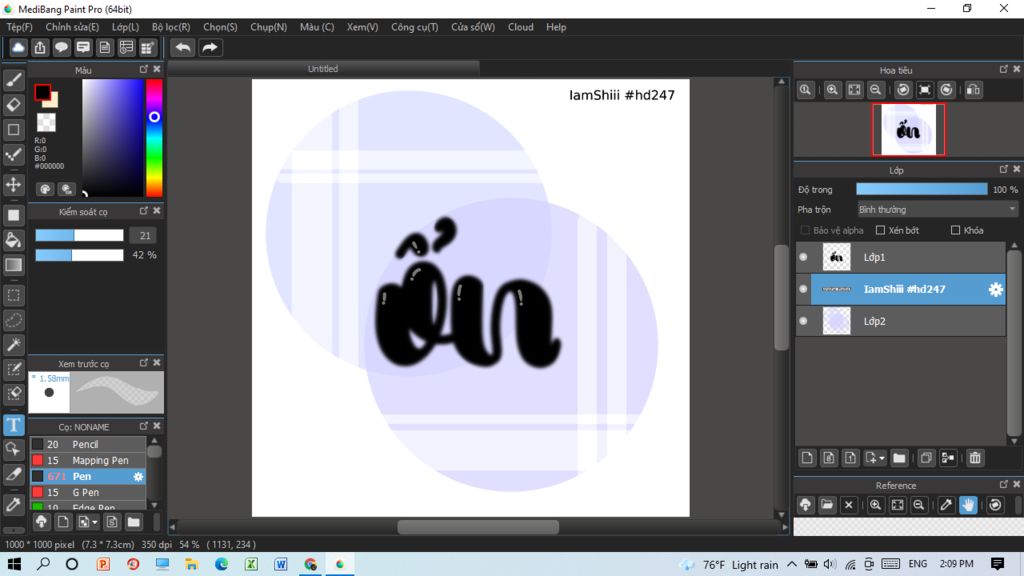Select the Text tool

tap(14, 425)
